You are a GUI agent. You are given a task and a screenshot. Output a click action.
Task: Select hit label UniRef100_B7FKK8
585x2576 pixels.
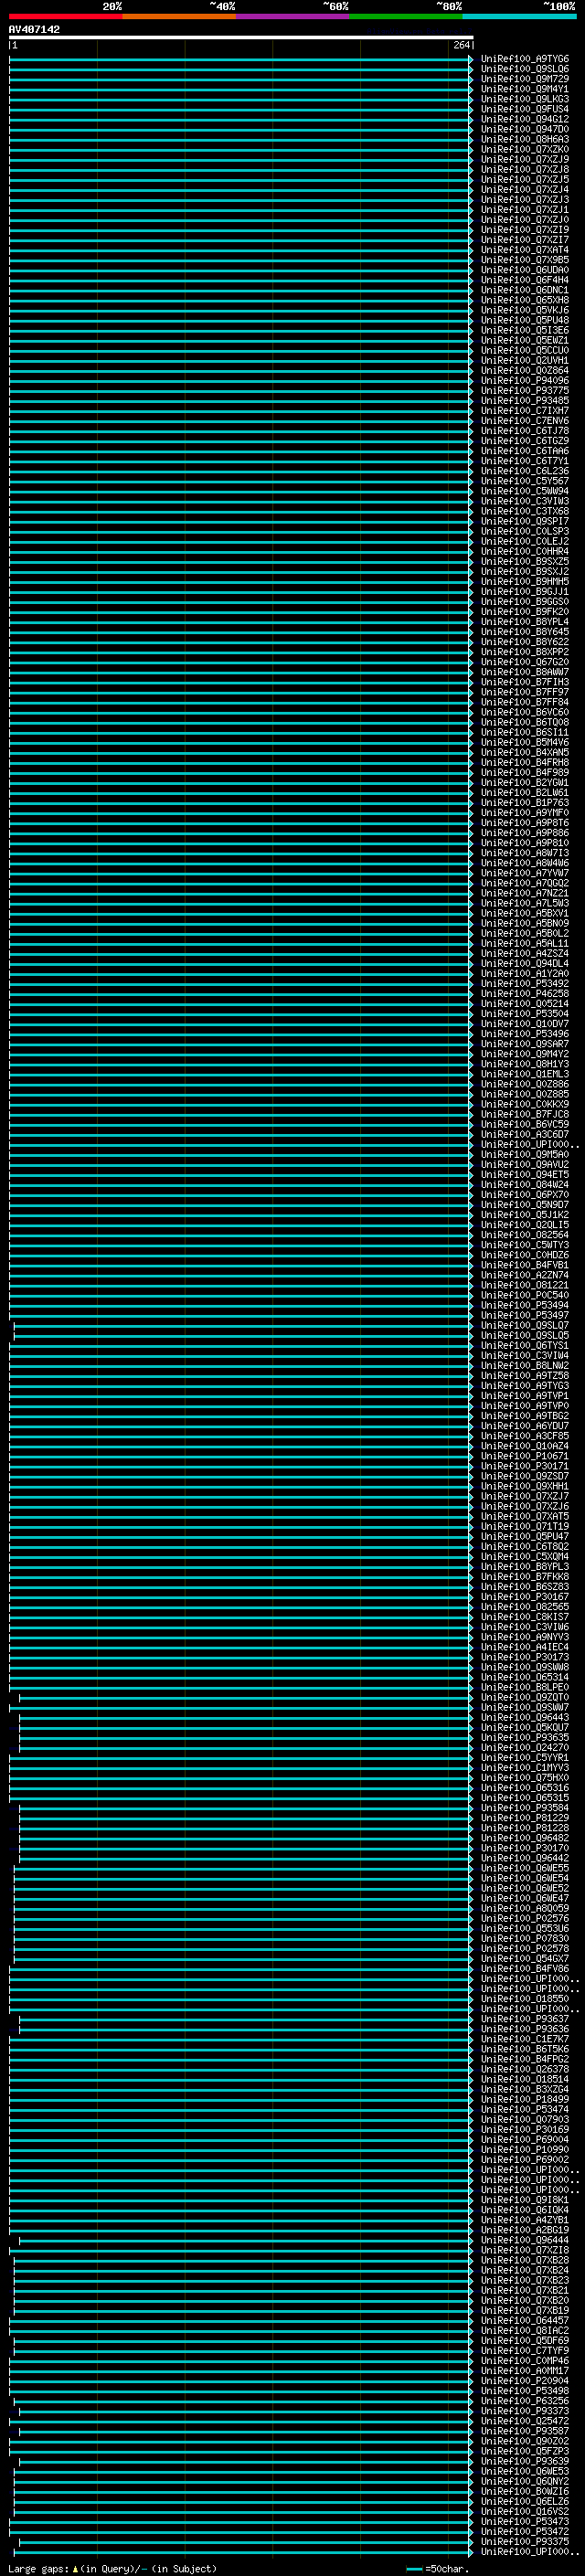click(x=525, y=1576)
